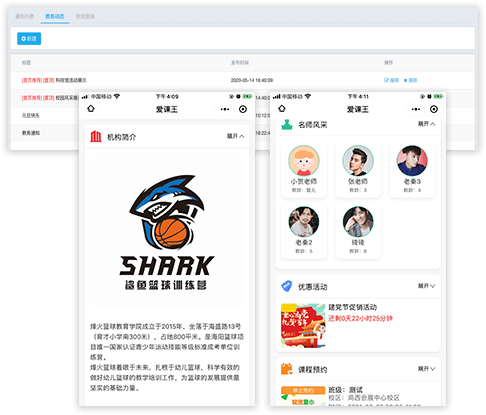Open the third tab next to 教务动态
Viewport: 486px width, 415px height.
[x=85, y=16]
